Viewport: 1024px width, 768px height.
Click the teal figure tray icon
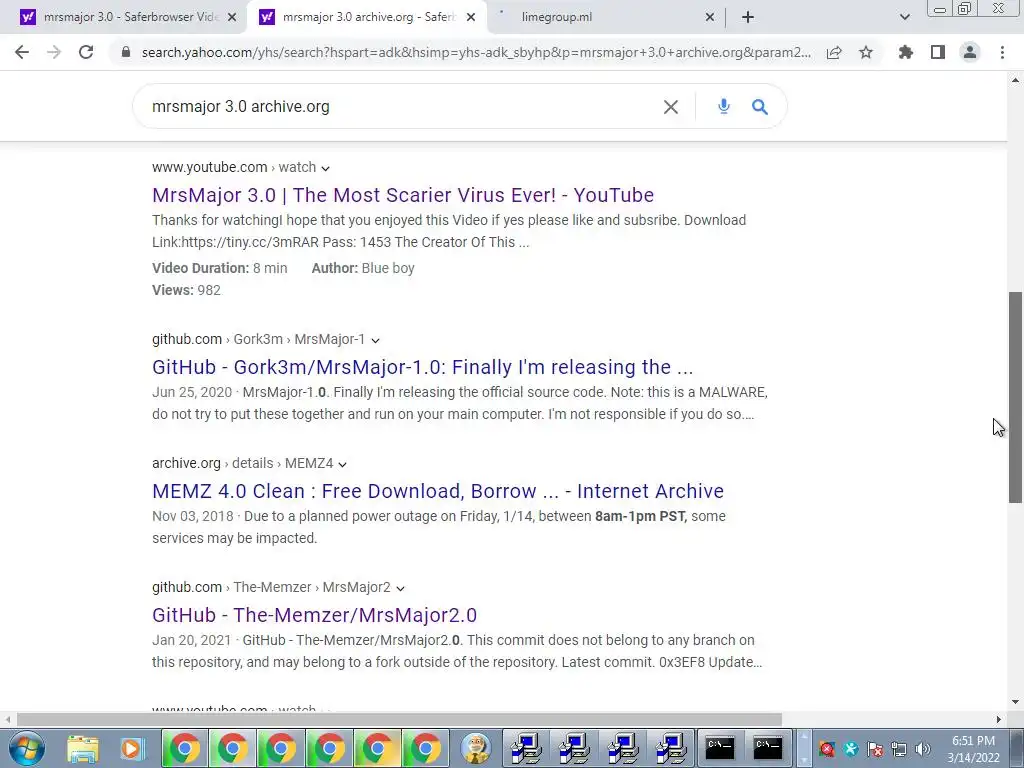pyautogui.click(x=851, y=748)
